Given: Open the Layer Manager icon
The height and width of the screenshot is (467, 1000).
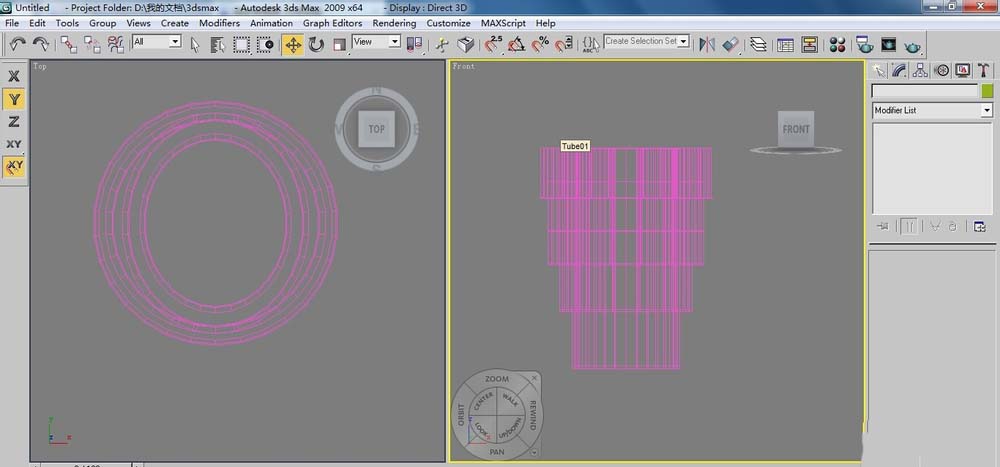Looking at the screenshot, I should [758, 45].
